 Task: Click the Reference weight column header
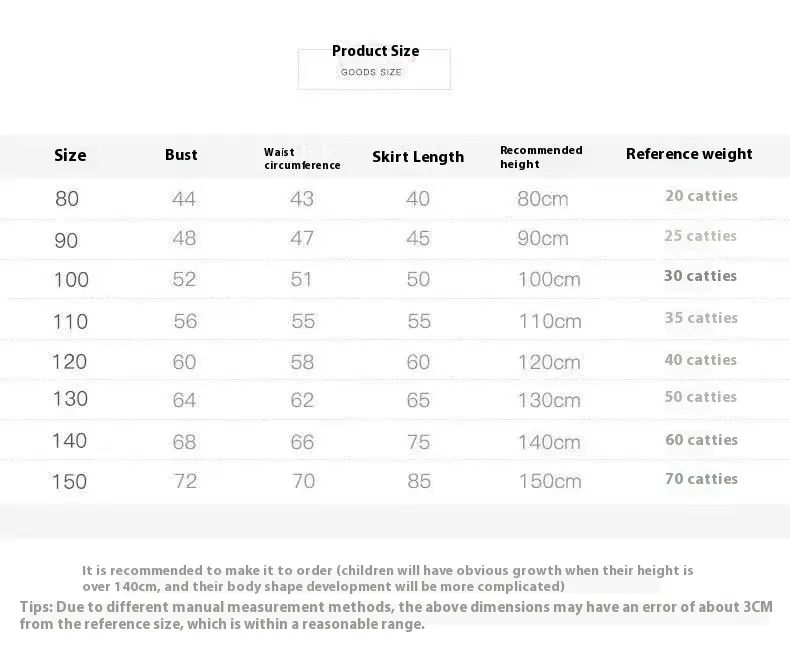pos(689,154)
